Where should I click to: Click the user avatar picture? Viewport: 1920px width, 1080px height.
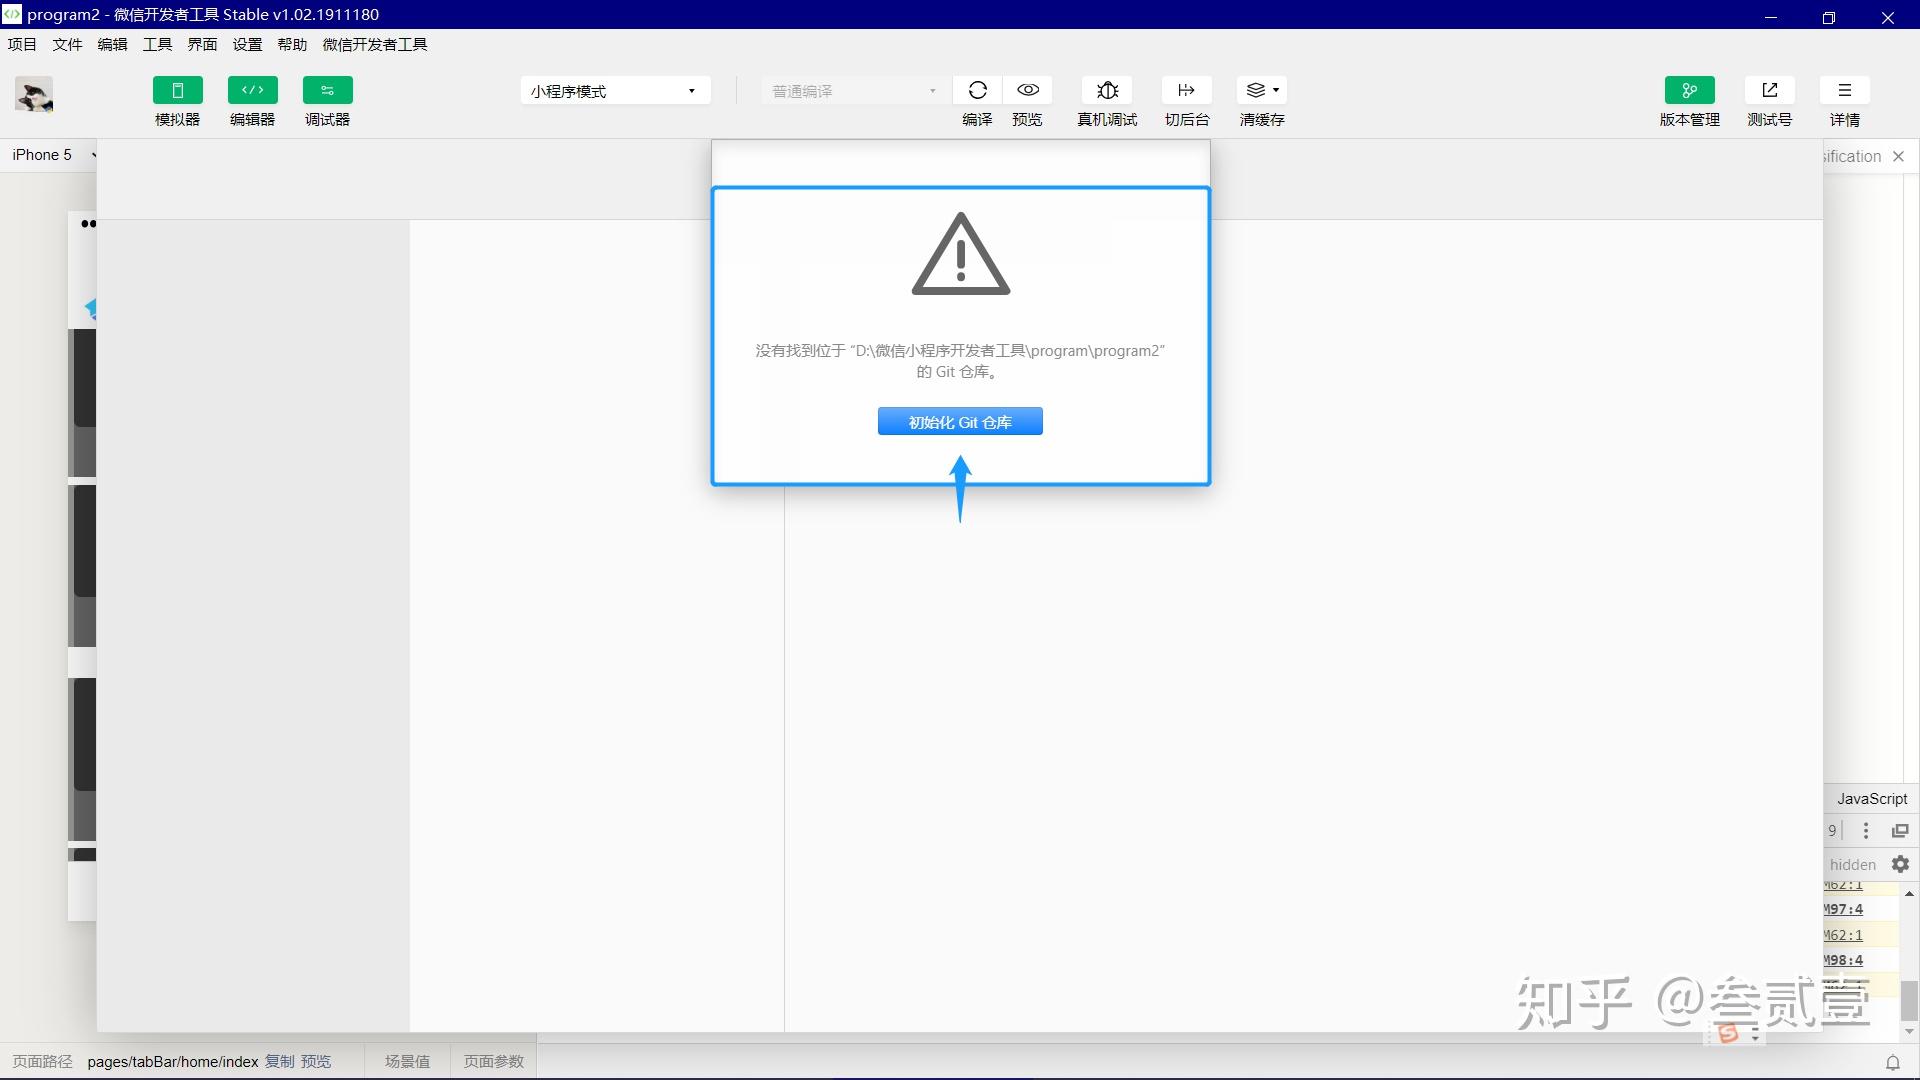pyautogui.click(x=34, y=96)
